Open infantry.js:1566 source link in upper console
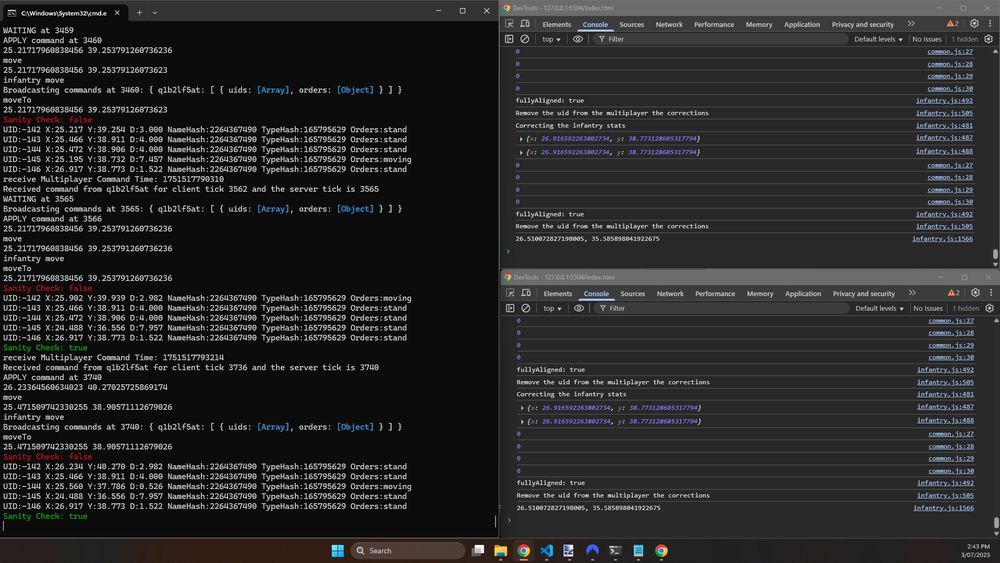The width and height of the screenshot is (1000, 563). pos(942,238)
